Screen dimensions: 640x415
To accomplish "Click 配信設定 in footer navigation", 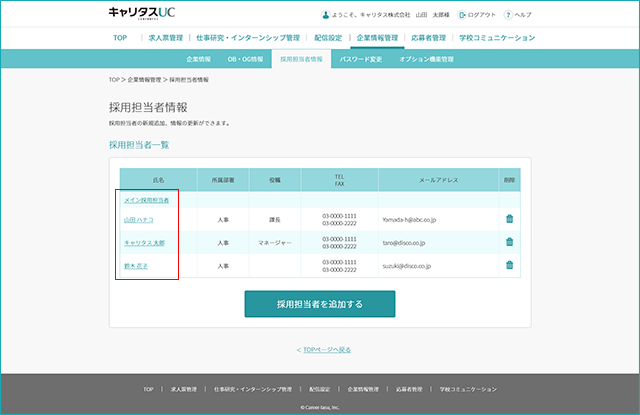I will coord(320,389).
